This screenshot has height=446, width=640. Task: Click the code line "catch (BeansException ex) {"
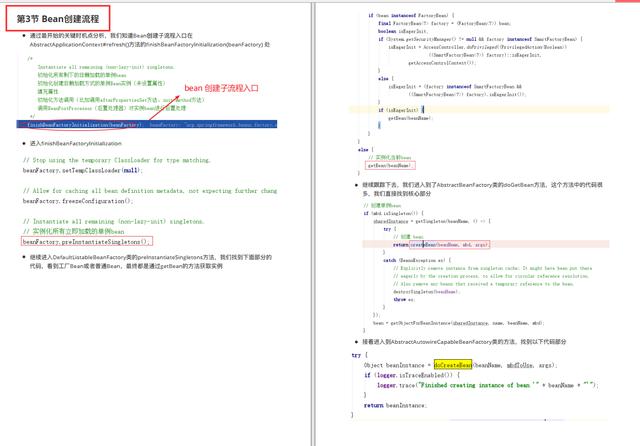(x=417, y=260)
